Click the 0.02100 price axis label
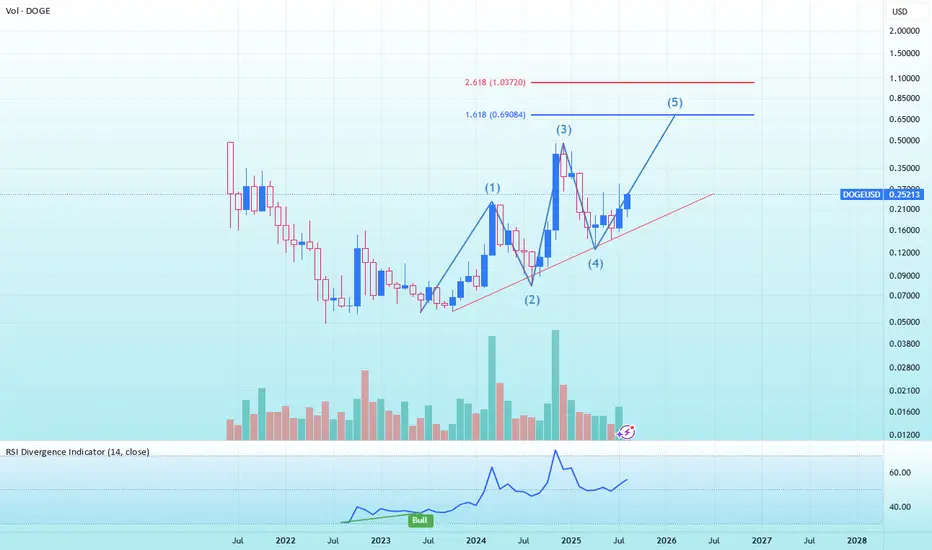Viewport: 932px width, 550px height. 904,390
